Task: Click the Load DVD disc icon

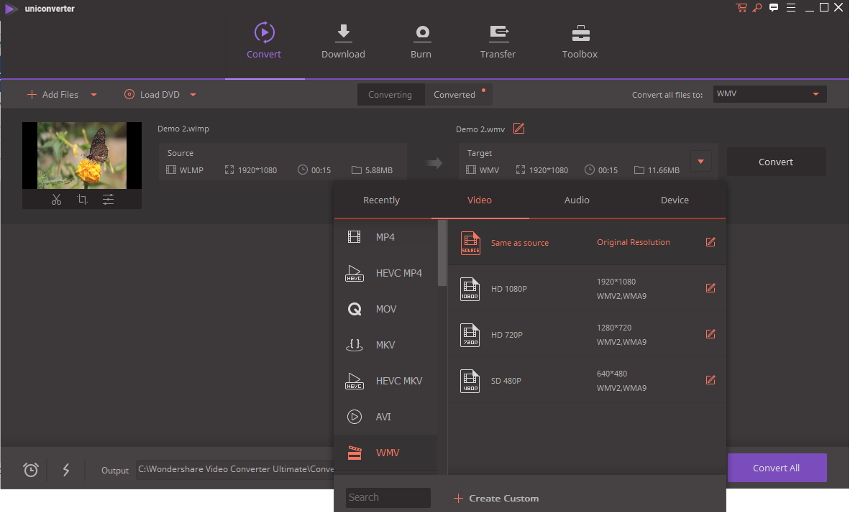Action: 129,94
